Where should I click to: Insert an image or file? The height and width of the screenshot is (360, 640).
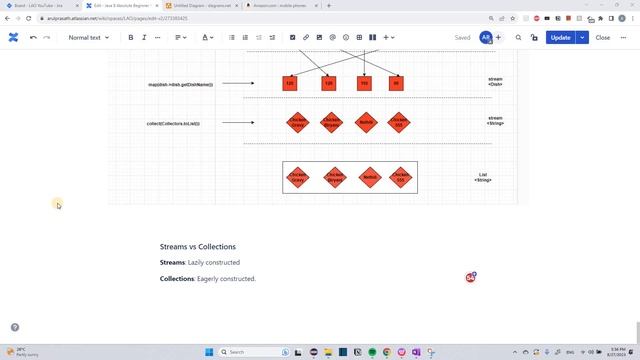coord(319,38)
